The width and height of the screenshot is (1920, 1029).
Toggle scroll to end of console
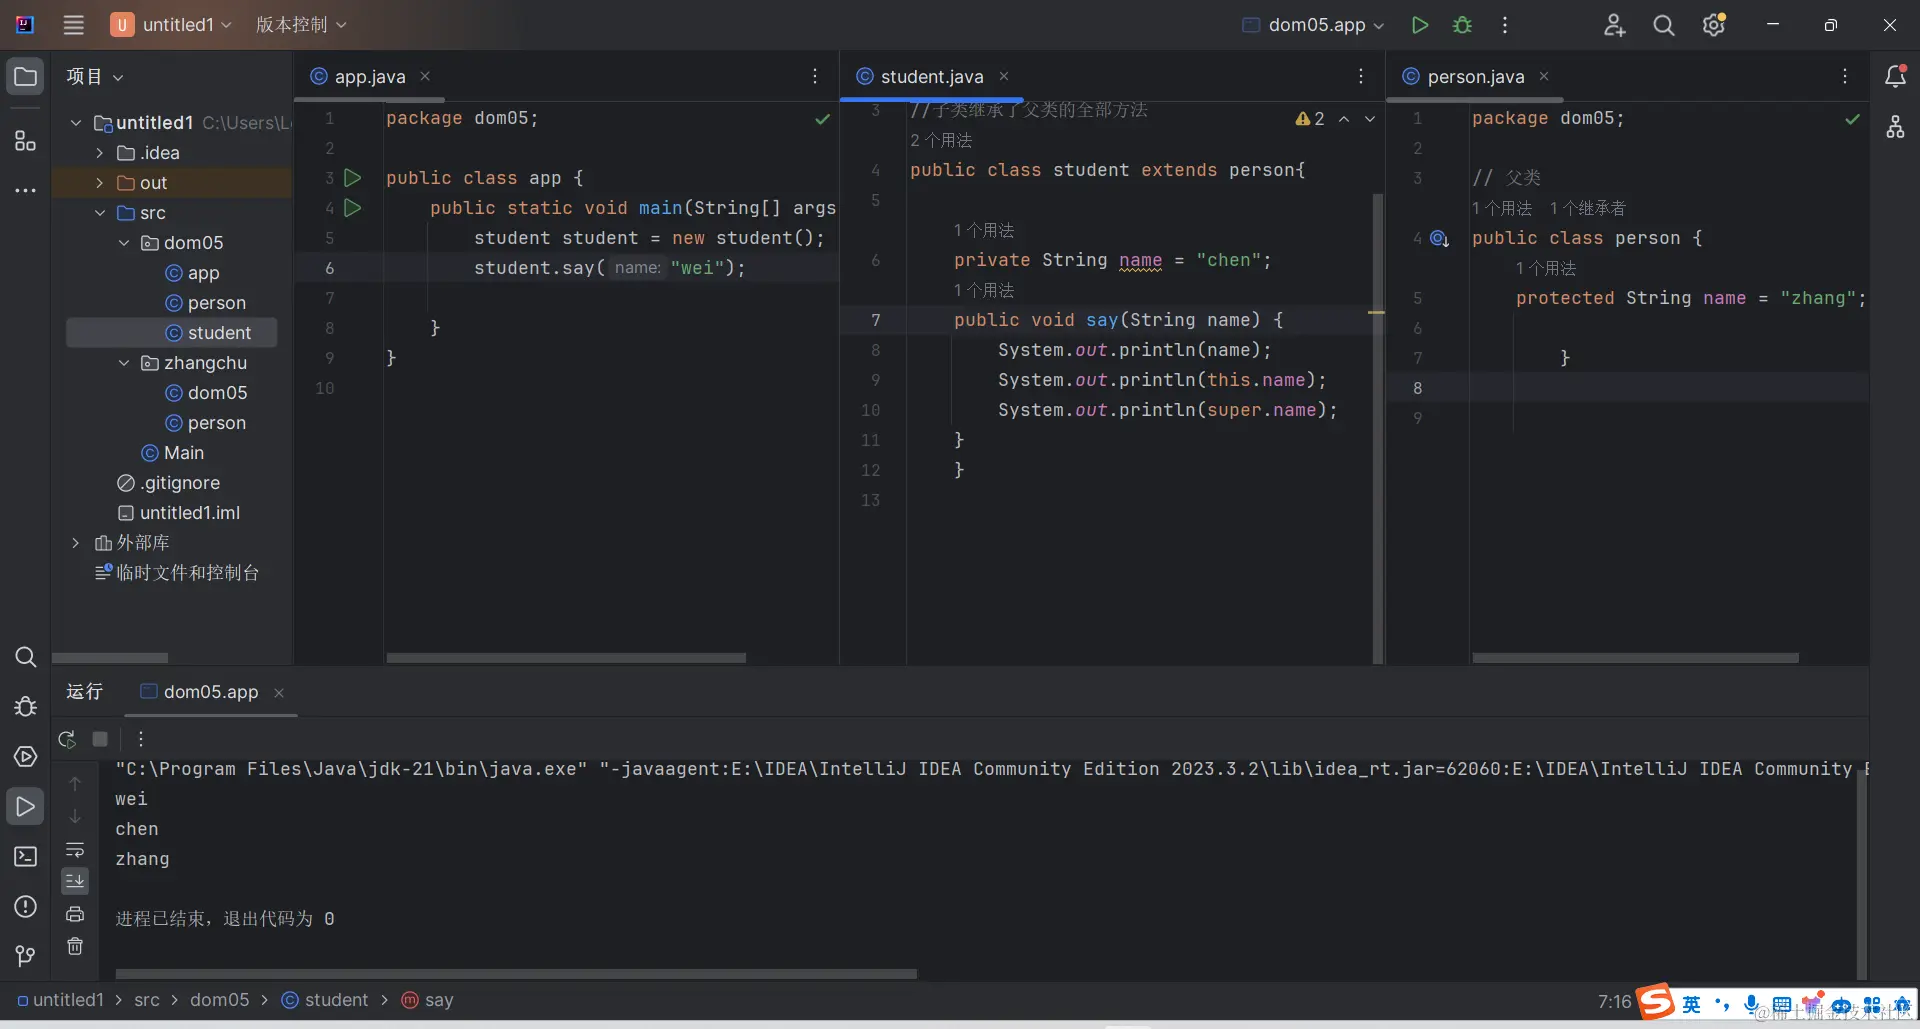75,881
